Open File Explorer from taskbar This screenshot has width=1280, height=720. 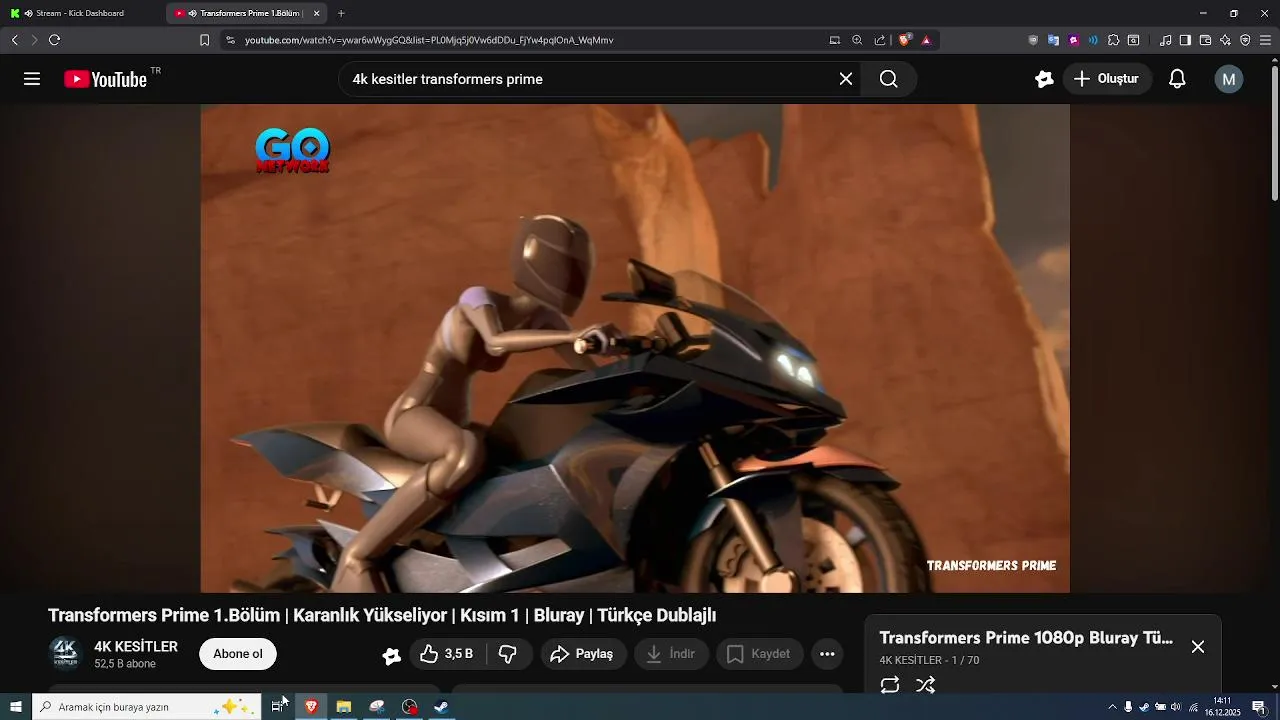click(x=344, y=707)
